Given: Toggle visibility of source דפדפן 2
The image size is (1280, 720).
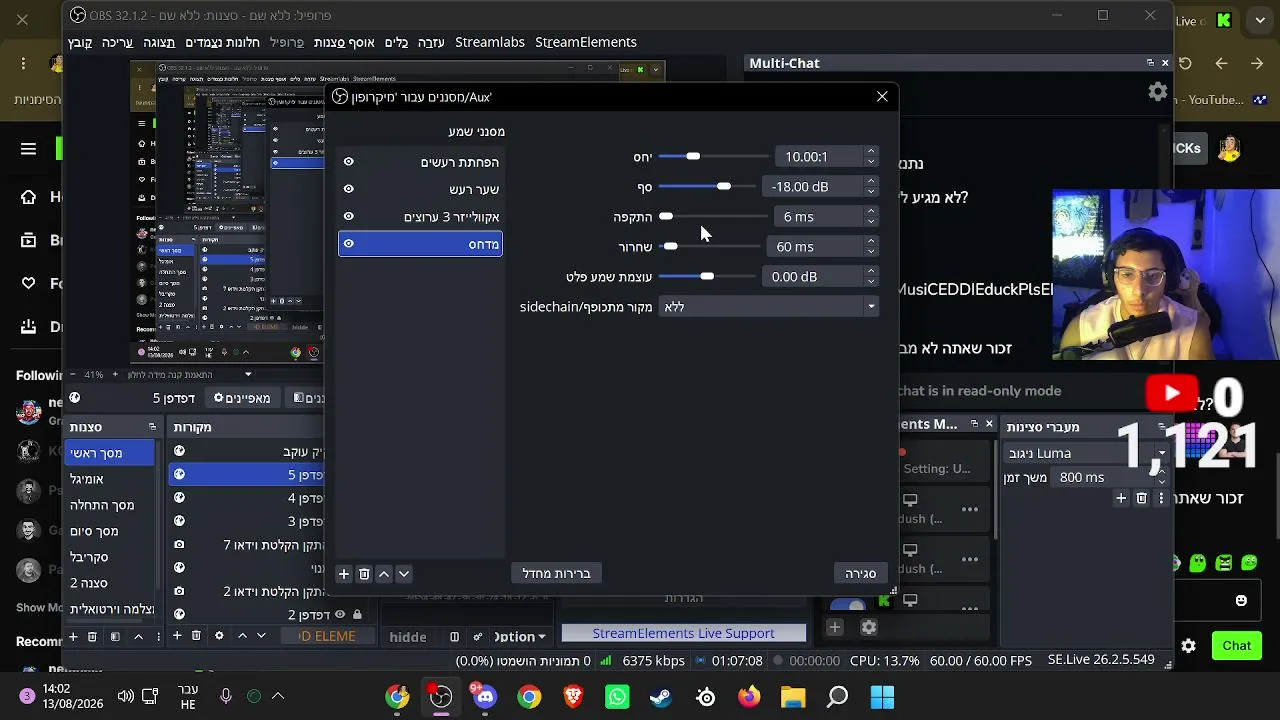Looking at the screenshot, I should [x=340, y=615].
